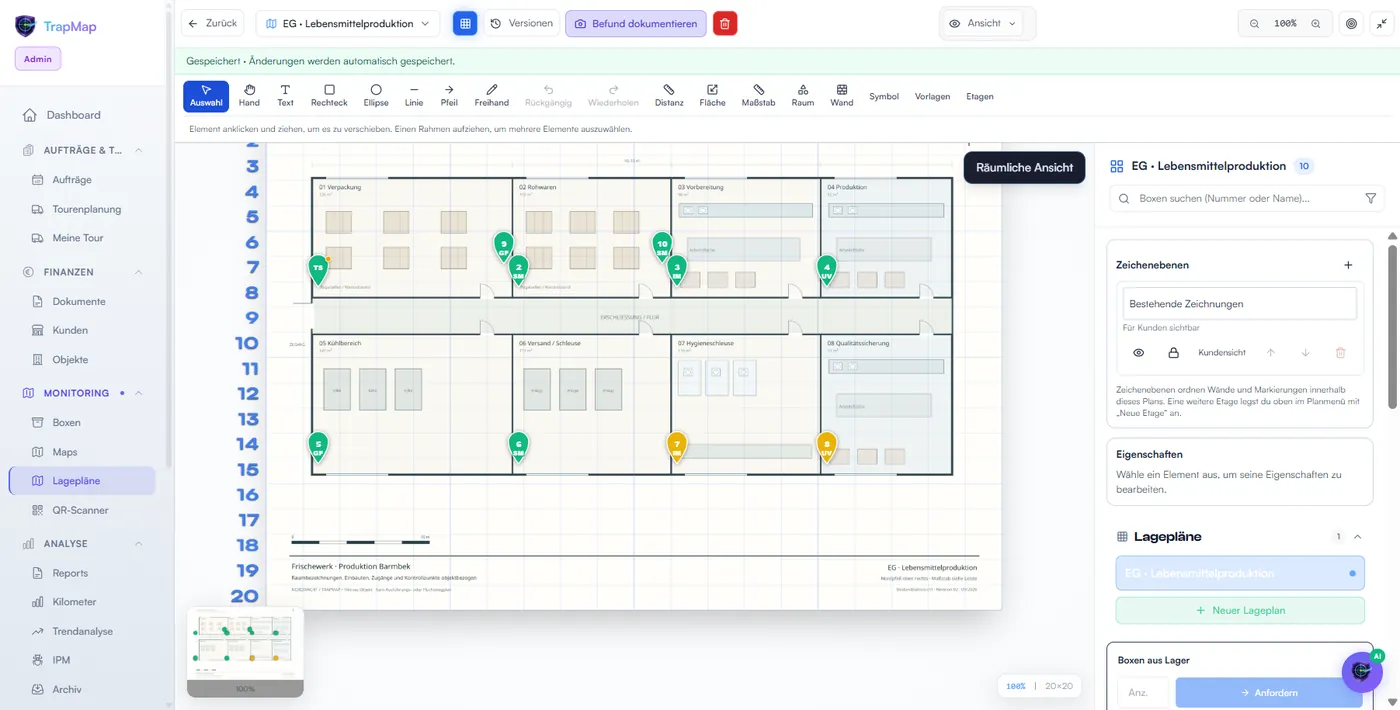Viewport: 1400px width, 710px height.
Task: Select the Fläche area tool
Action: [712, 96]
